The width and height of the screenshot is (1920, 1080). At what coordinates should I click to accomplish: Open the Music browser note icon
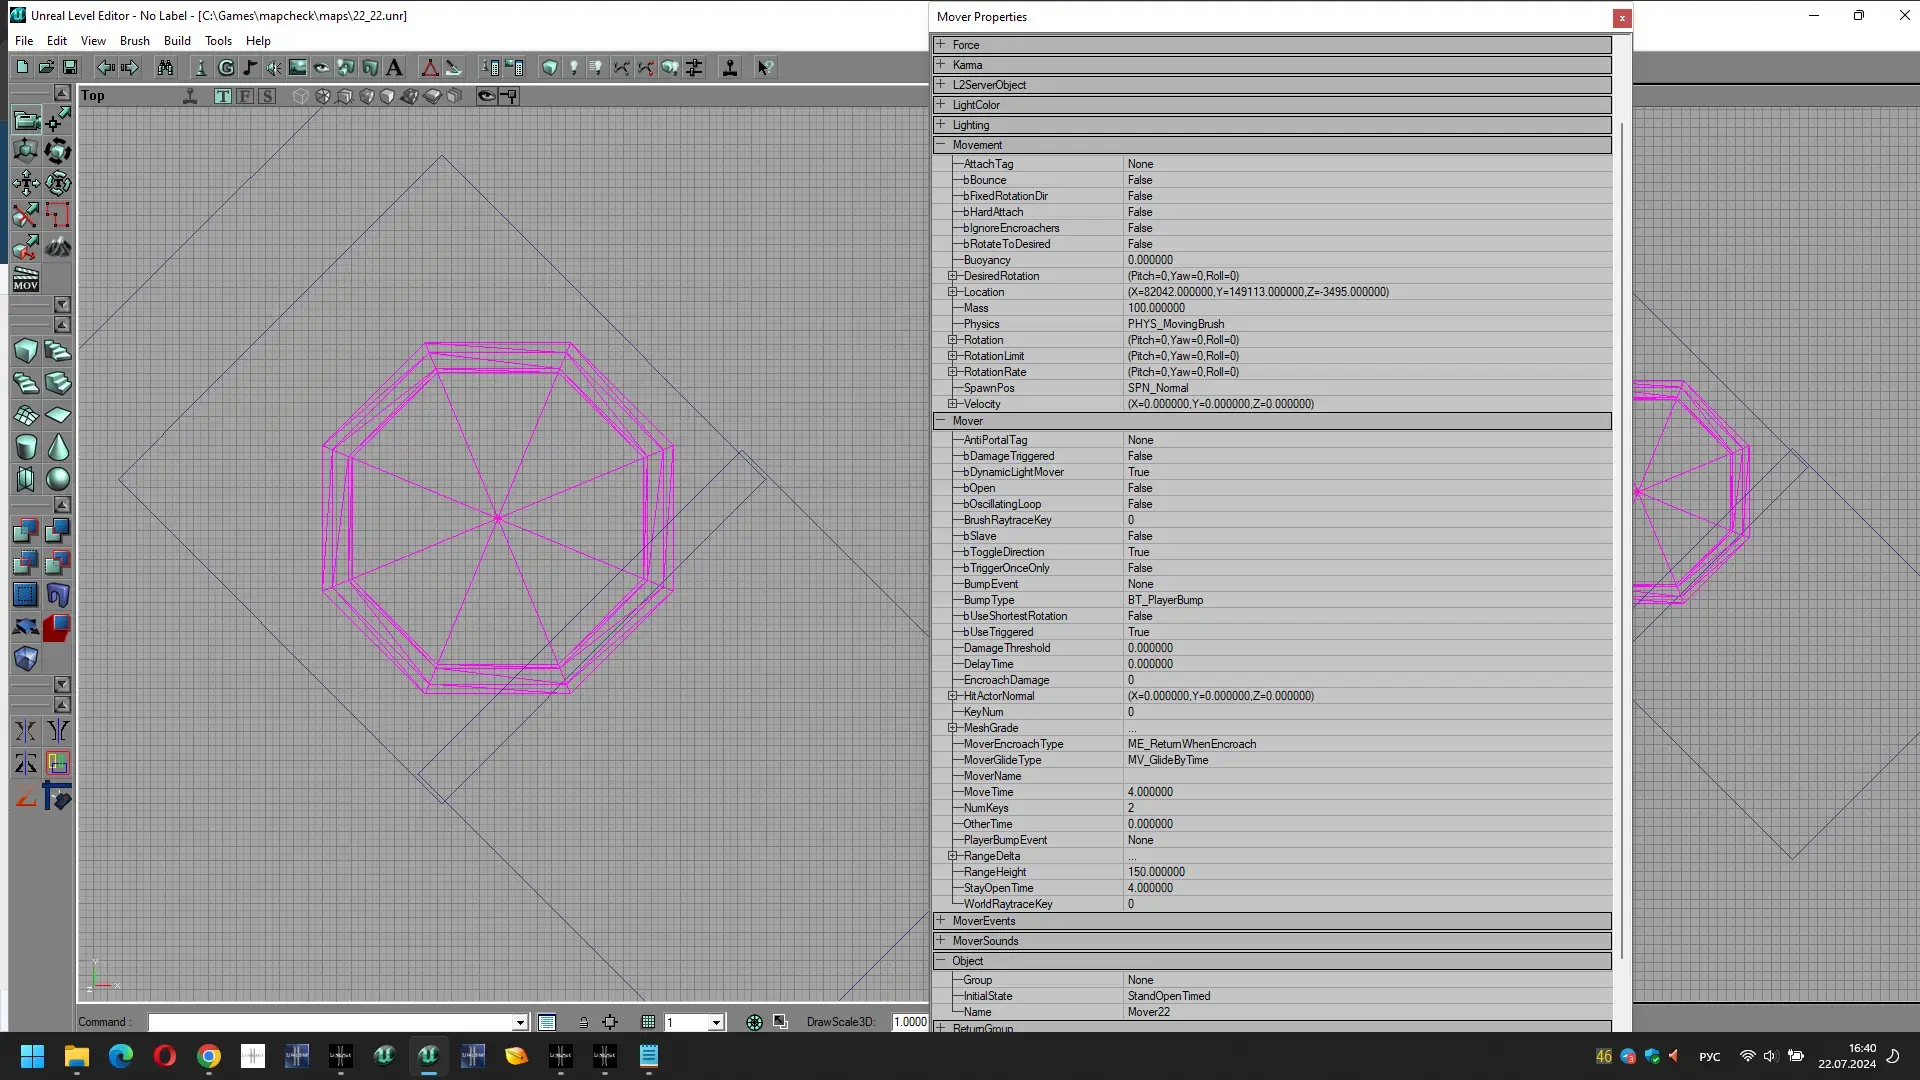pyautogui.click(x=250, y=67)
